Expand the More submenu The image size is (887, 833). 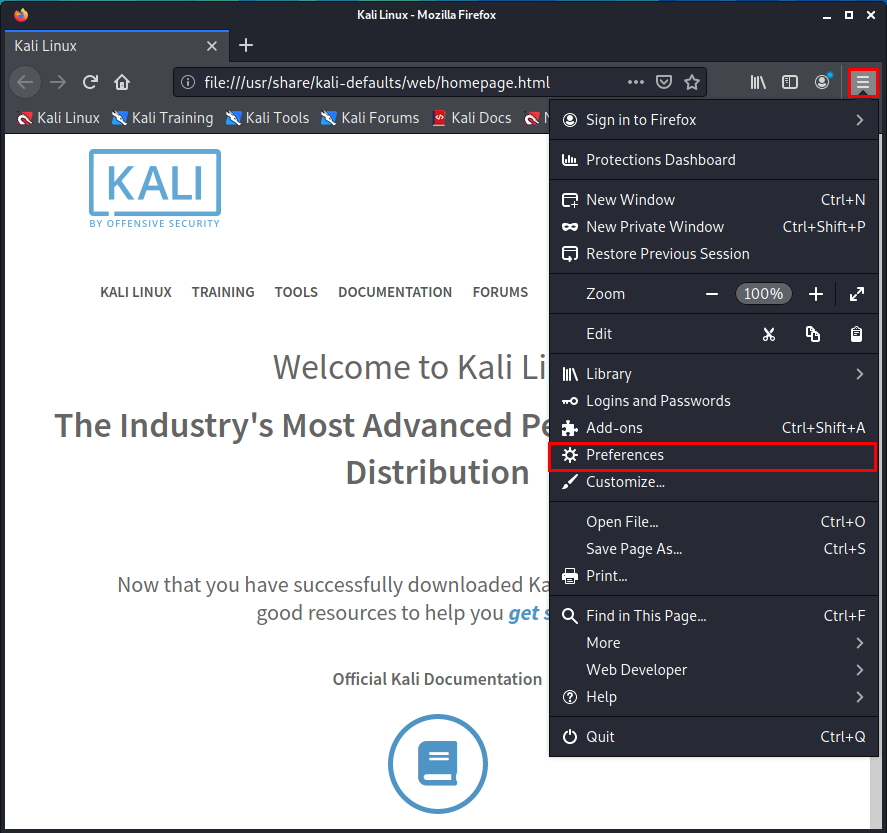(713, 643)
